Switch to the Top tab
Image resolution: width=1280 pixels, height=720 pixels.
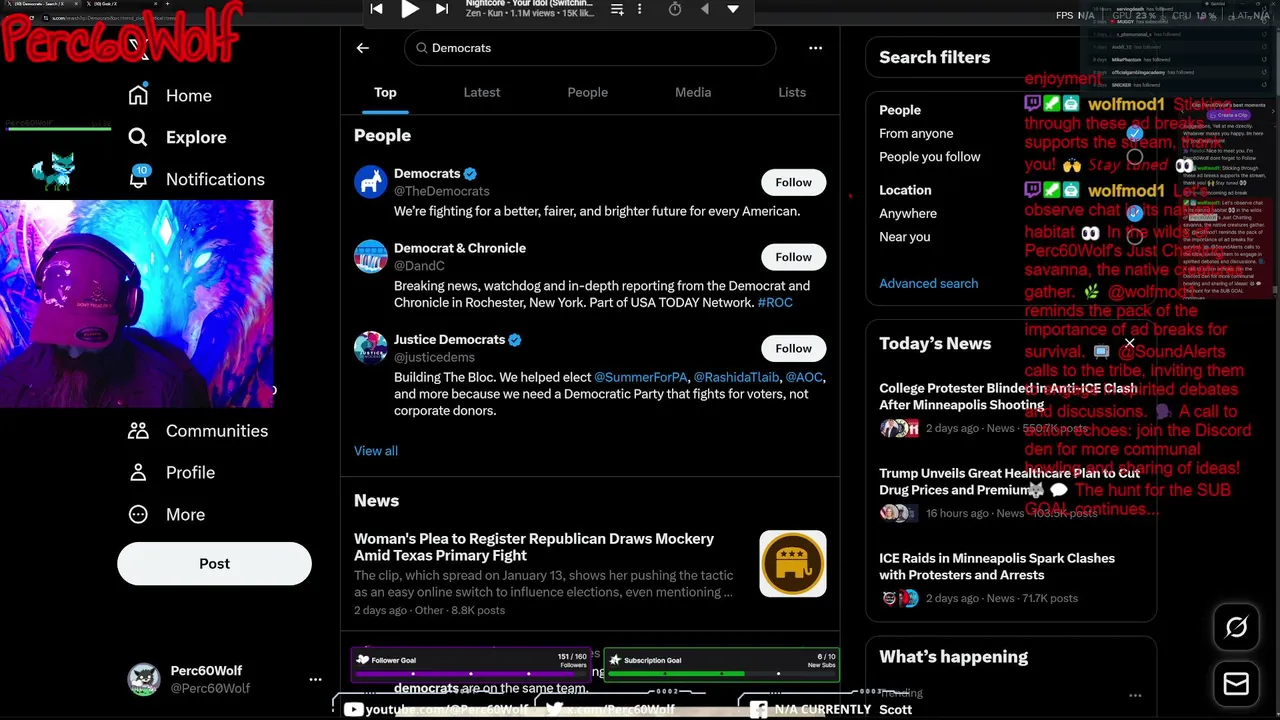[x=385, y=92]
